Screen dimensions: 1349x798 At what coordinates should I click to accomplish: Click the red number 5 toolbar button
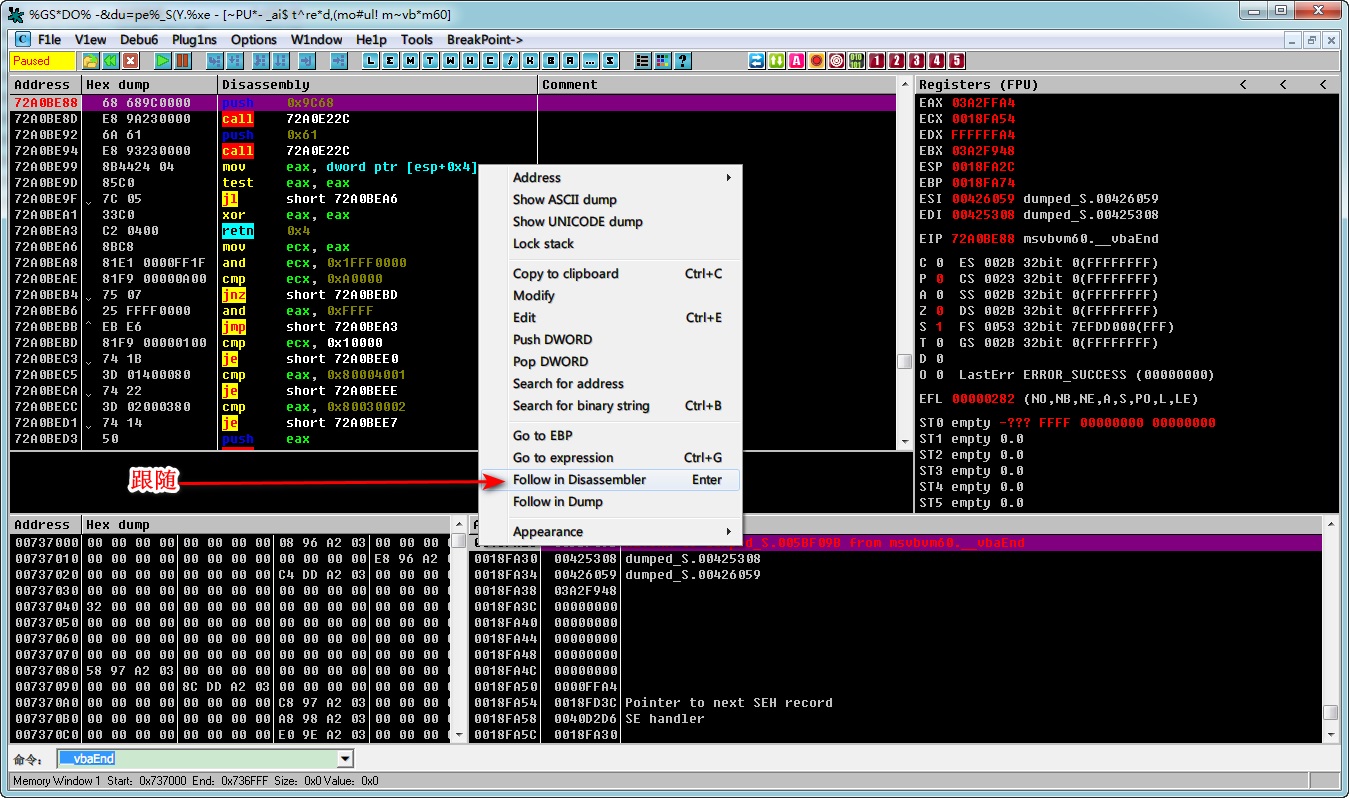[x=956, y=61]
